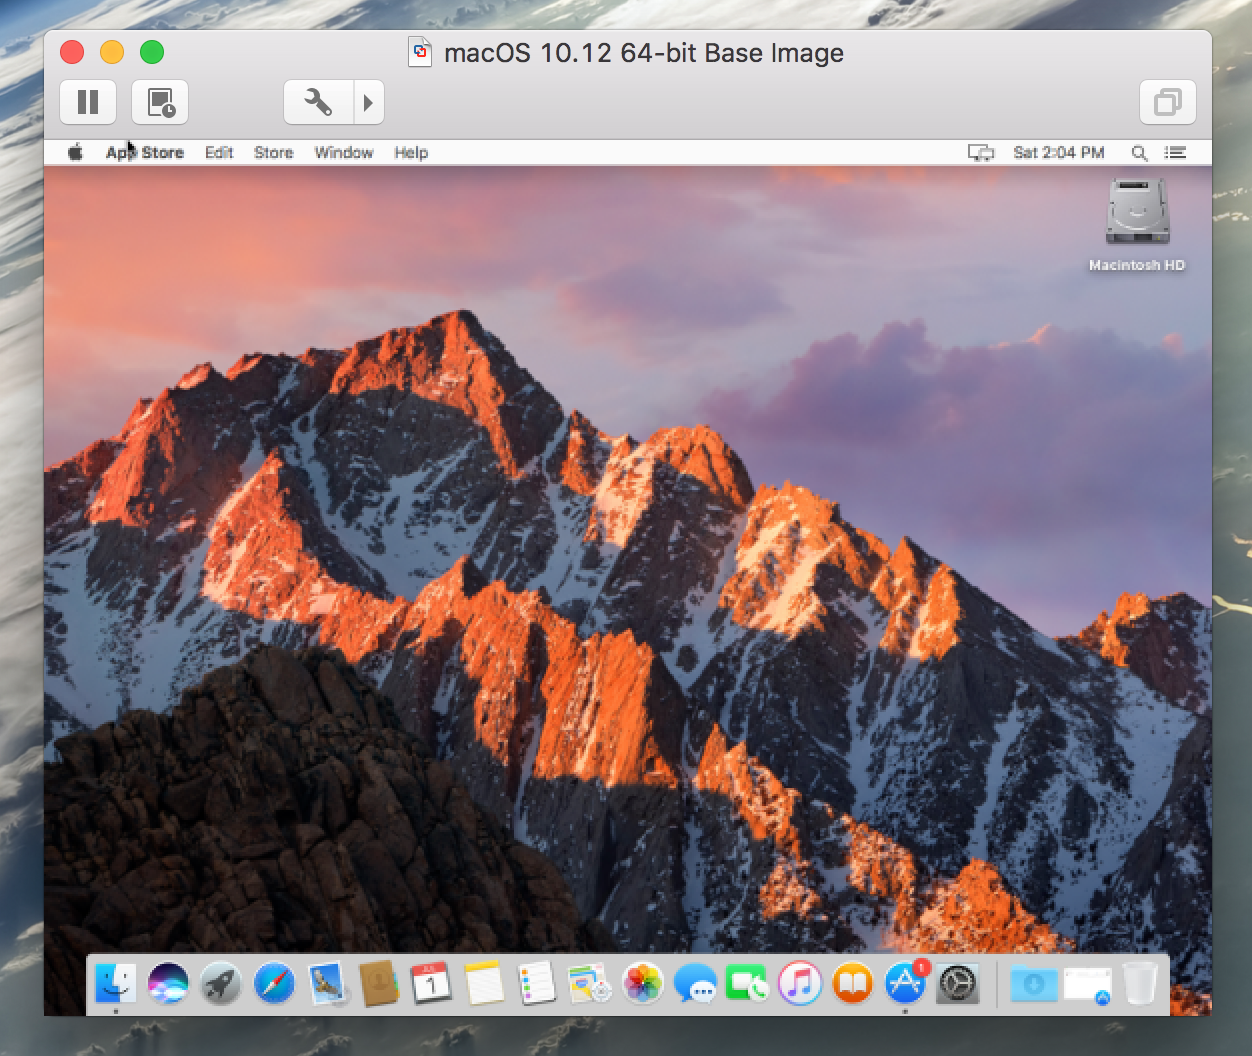
Task: Open VM configuration with the wrench icon
Action: click(x=318, y=101)
